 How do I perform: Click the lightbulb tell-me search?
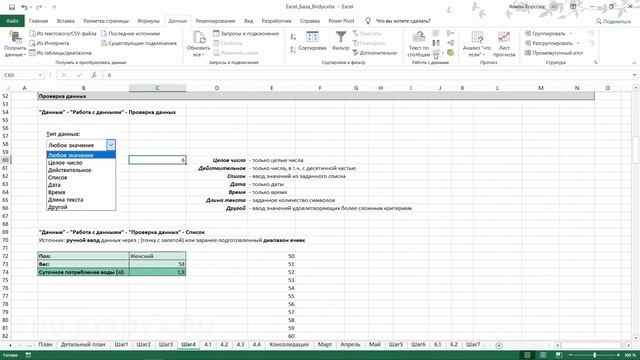coord(368,21)
